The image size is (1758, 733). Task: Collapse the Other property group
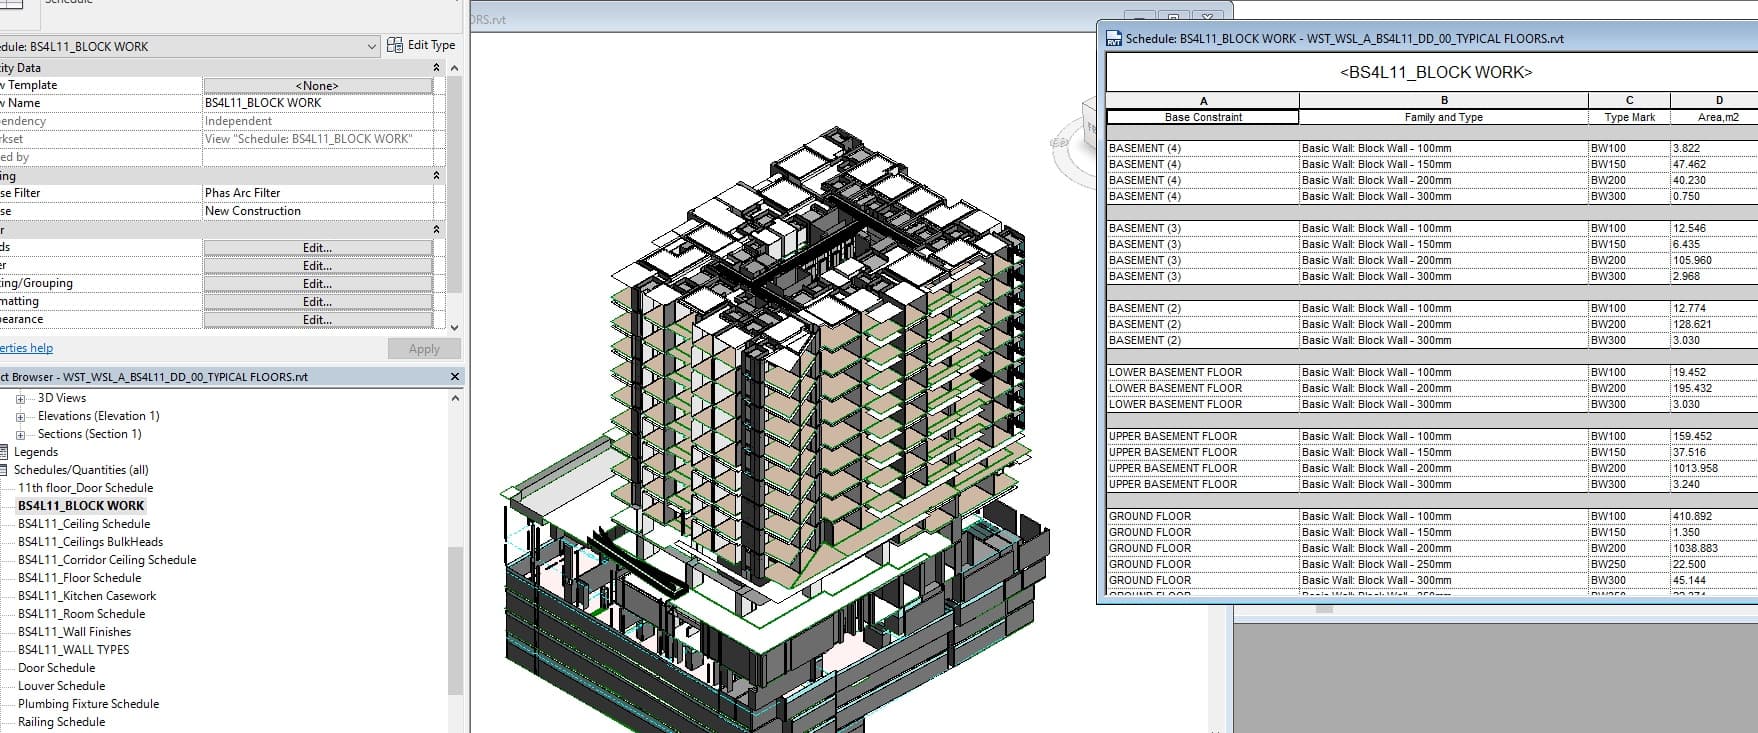pos(436,229)
